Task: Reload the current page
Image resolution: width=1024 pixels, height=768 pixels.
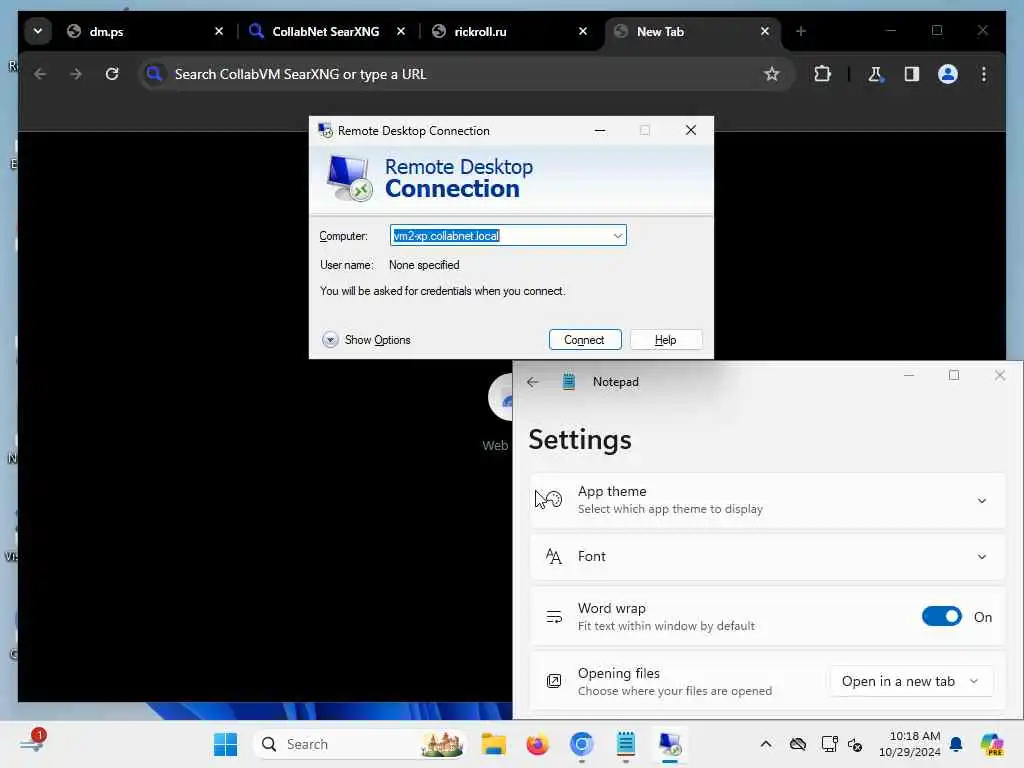Action: point(112,74)
